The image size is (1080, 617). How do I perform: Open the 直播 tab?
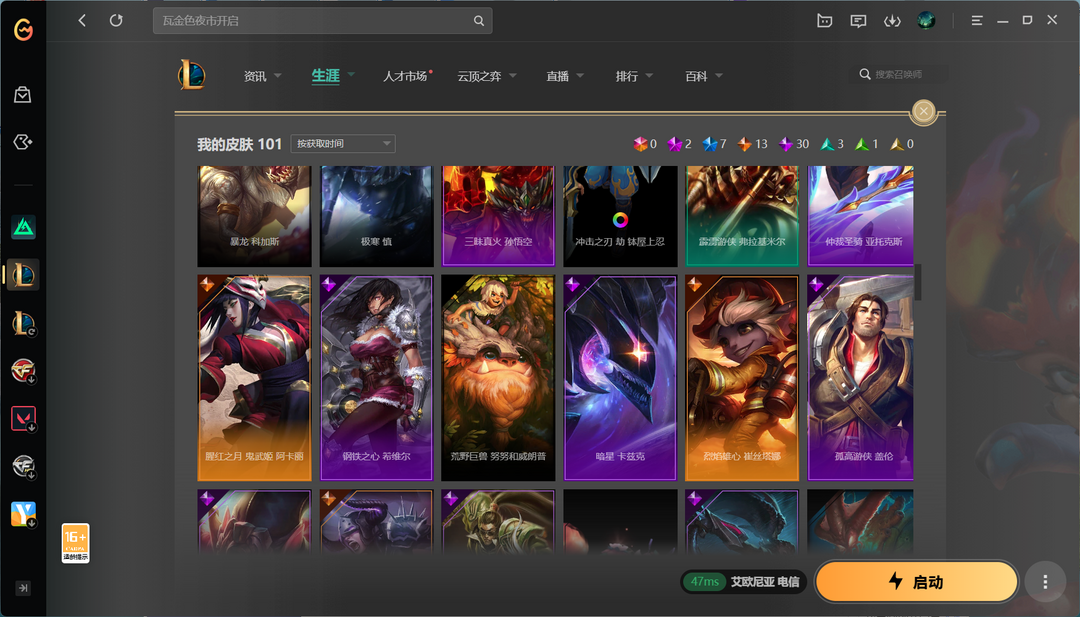557,76
